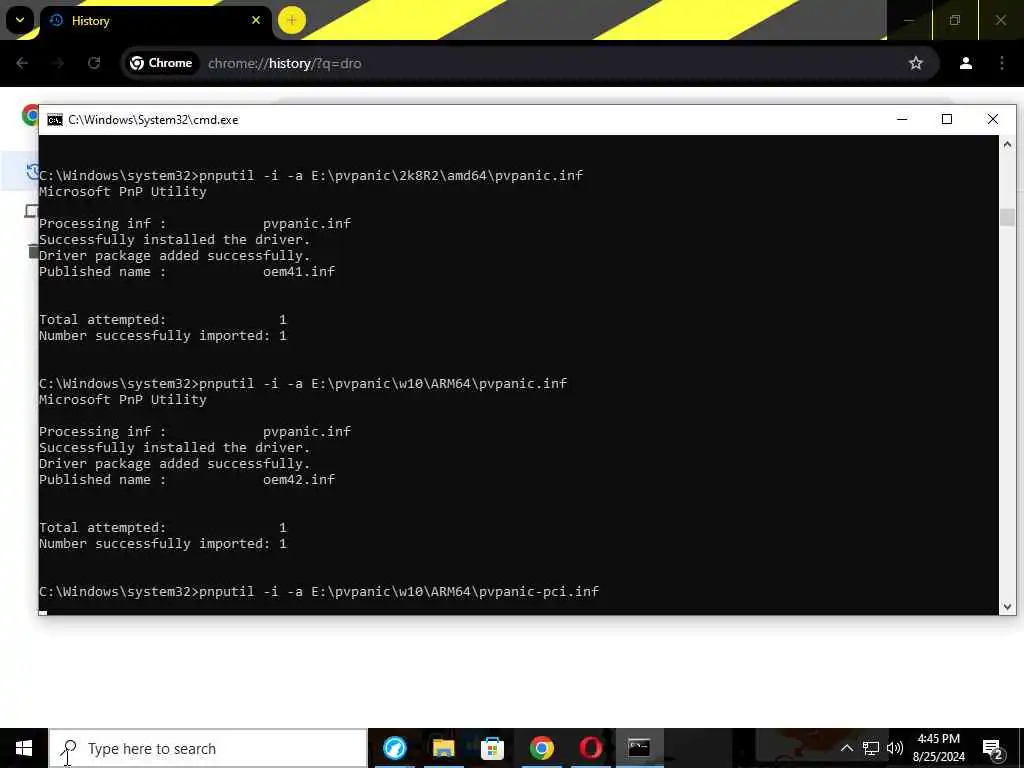The width and height of the screenshot is (1024, 768).
Task: Click cmd scrollbar down arrow
Action: 1007,607
